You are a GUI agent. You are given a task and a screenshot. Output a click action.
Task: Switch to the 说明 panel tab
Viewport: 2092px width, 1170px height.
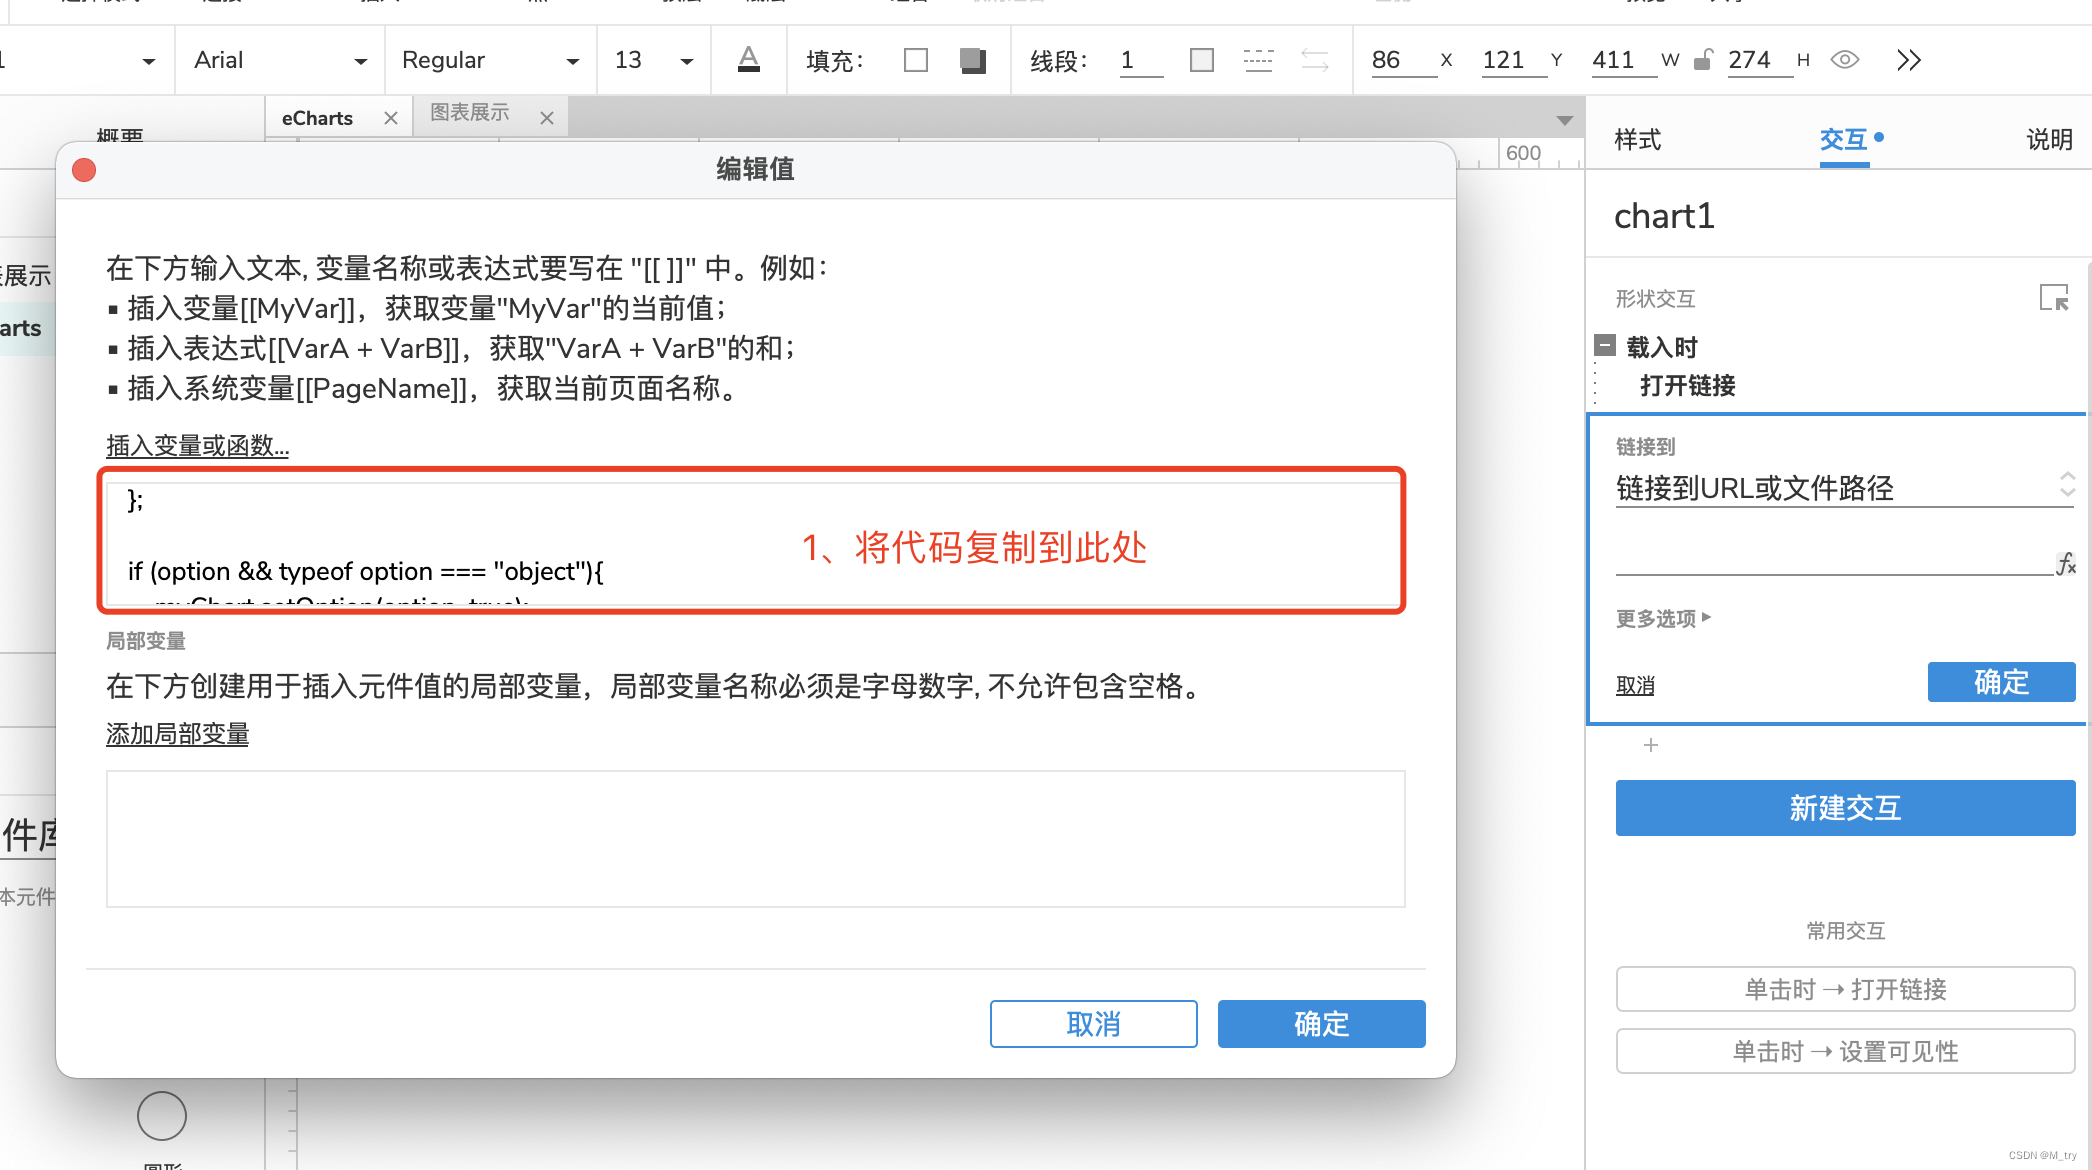pos(2050,140)
